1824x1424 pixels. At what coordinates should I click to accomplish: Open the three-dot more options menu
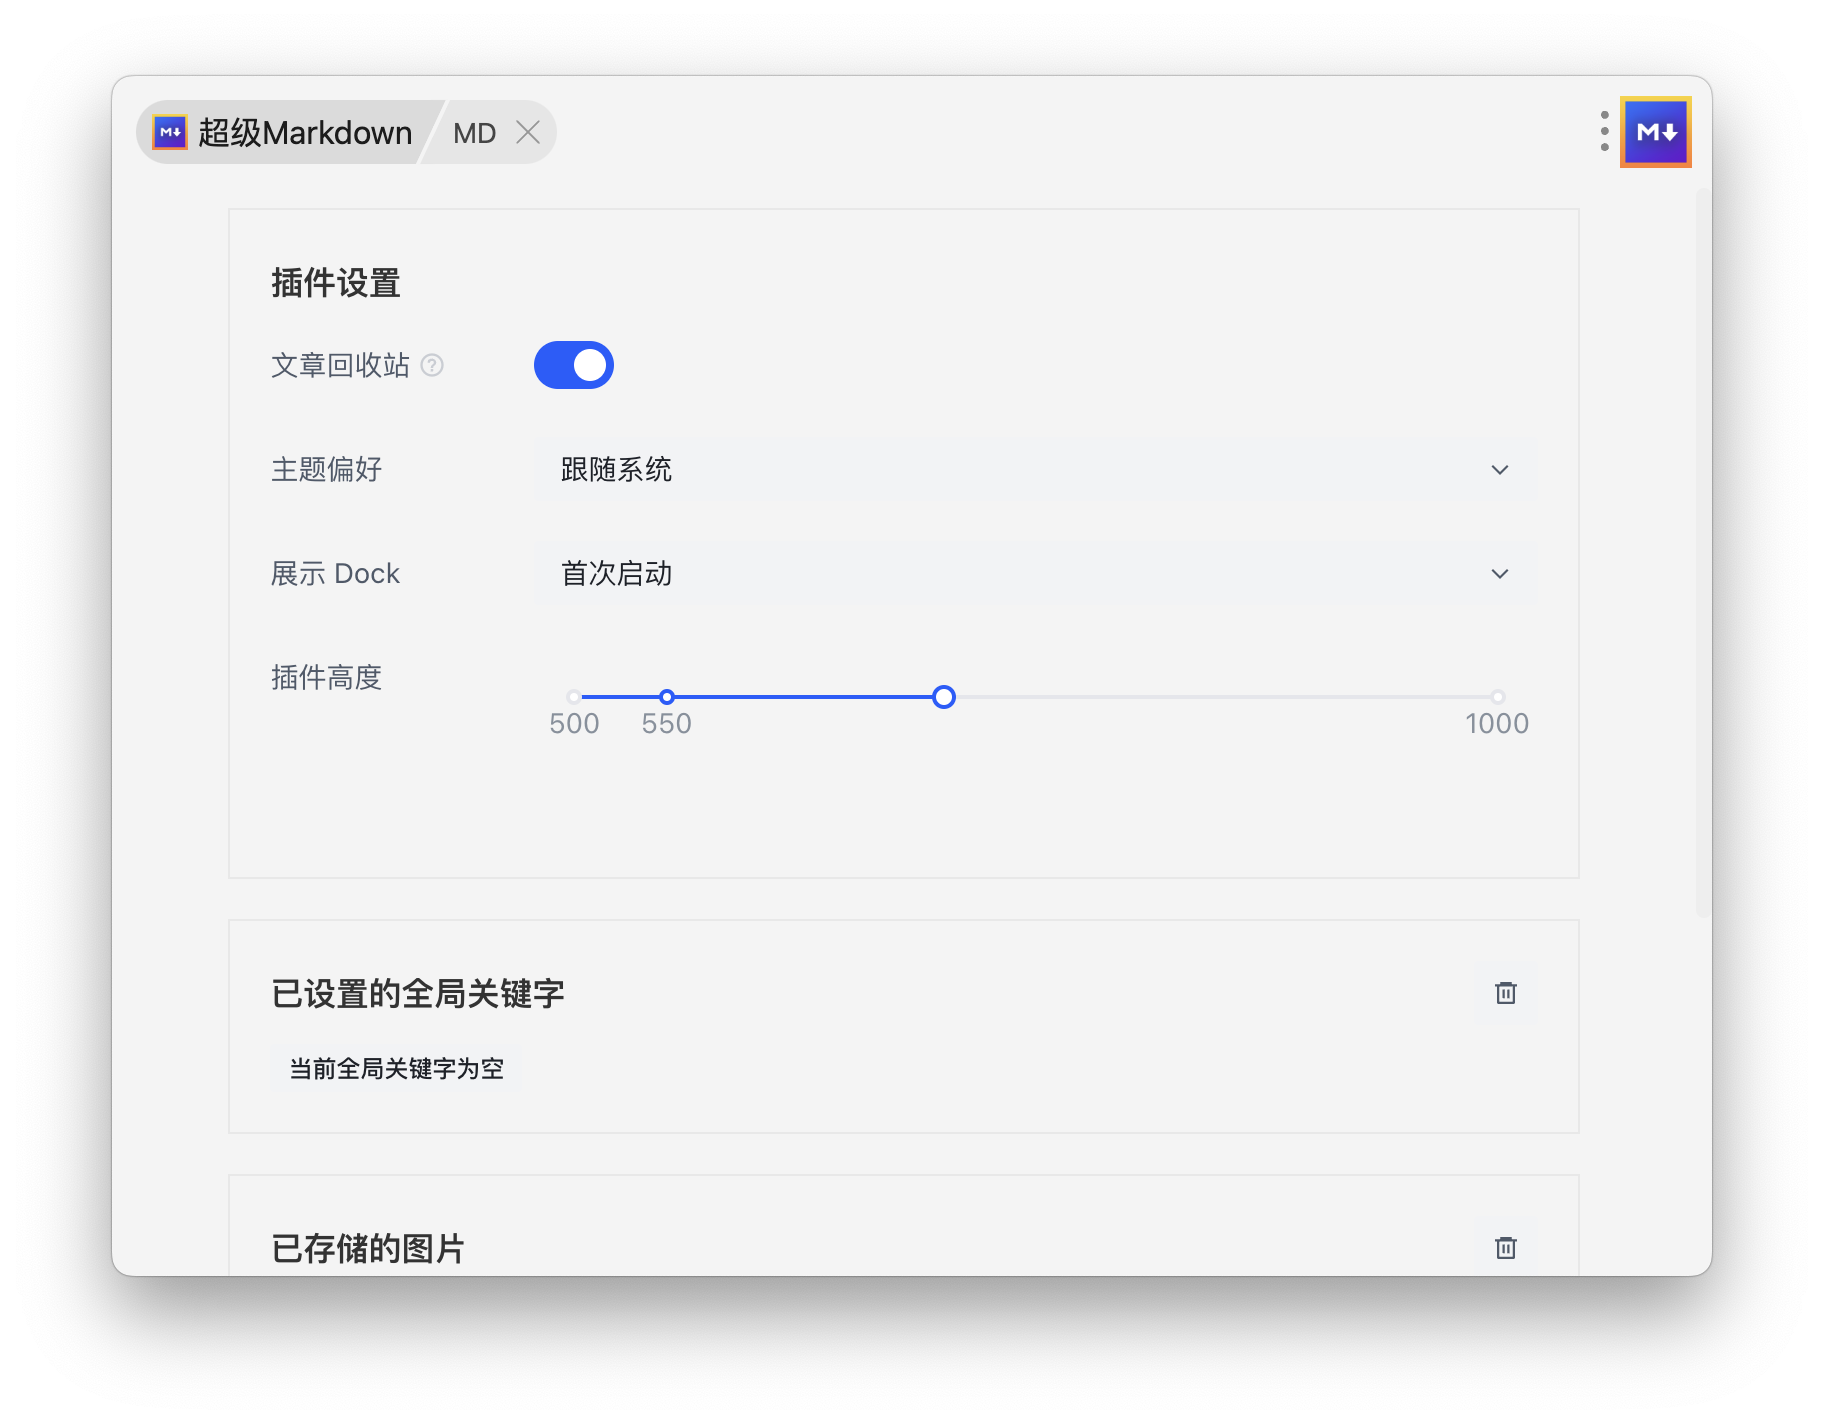coord(1604,131)
